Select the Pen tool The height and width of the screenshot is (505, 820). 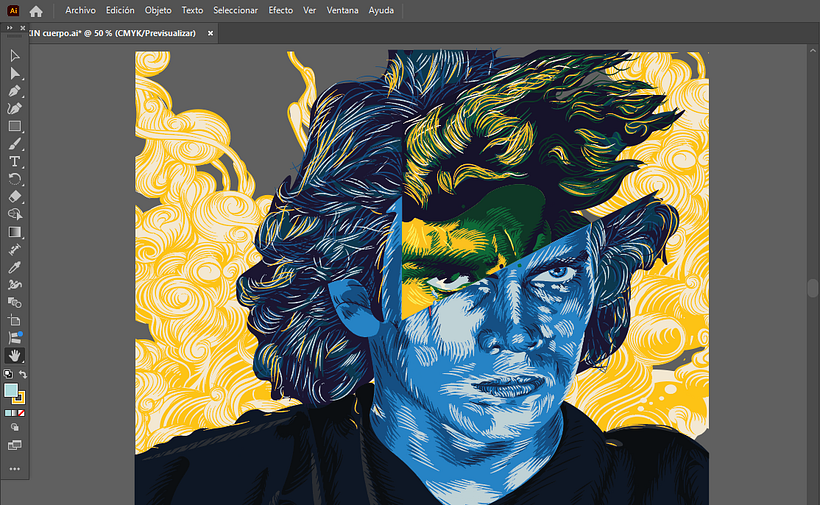pos(15,91)
